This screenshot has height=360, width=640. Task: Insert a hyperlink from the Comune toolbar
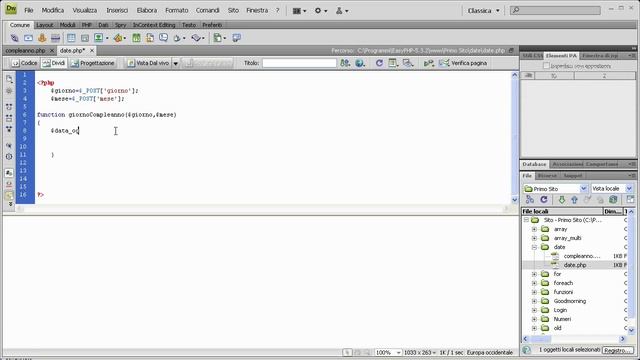[14, 38]
